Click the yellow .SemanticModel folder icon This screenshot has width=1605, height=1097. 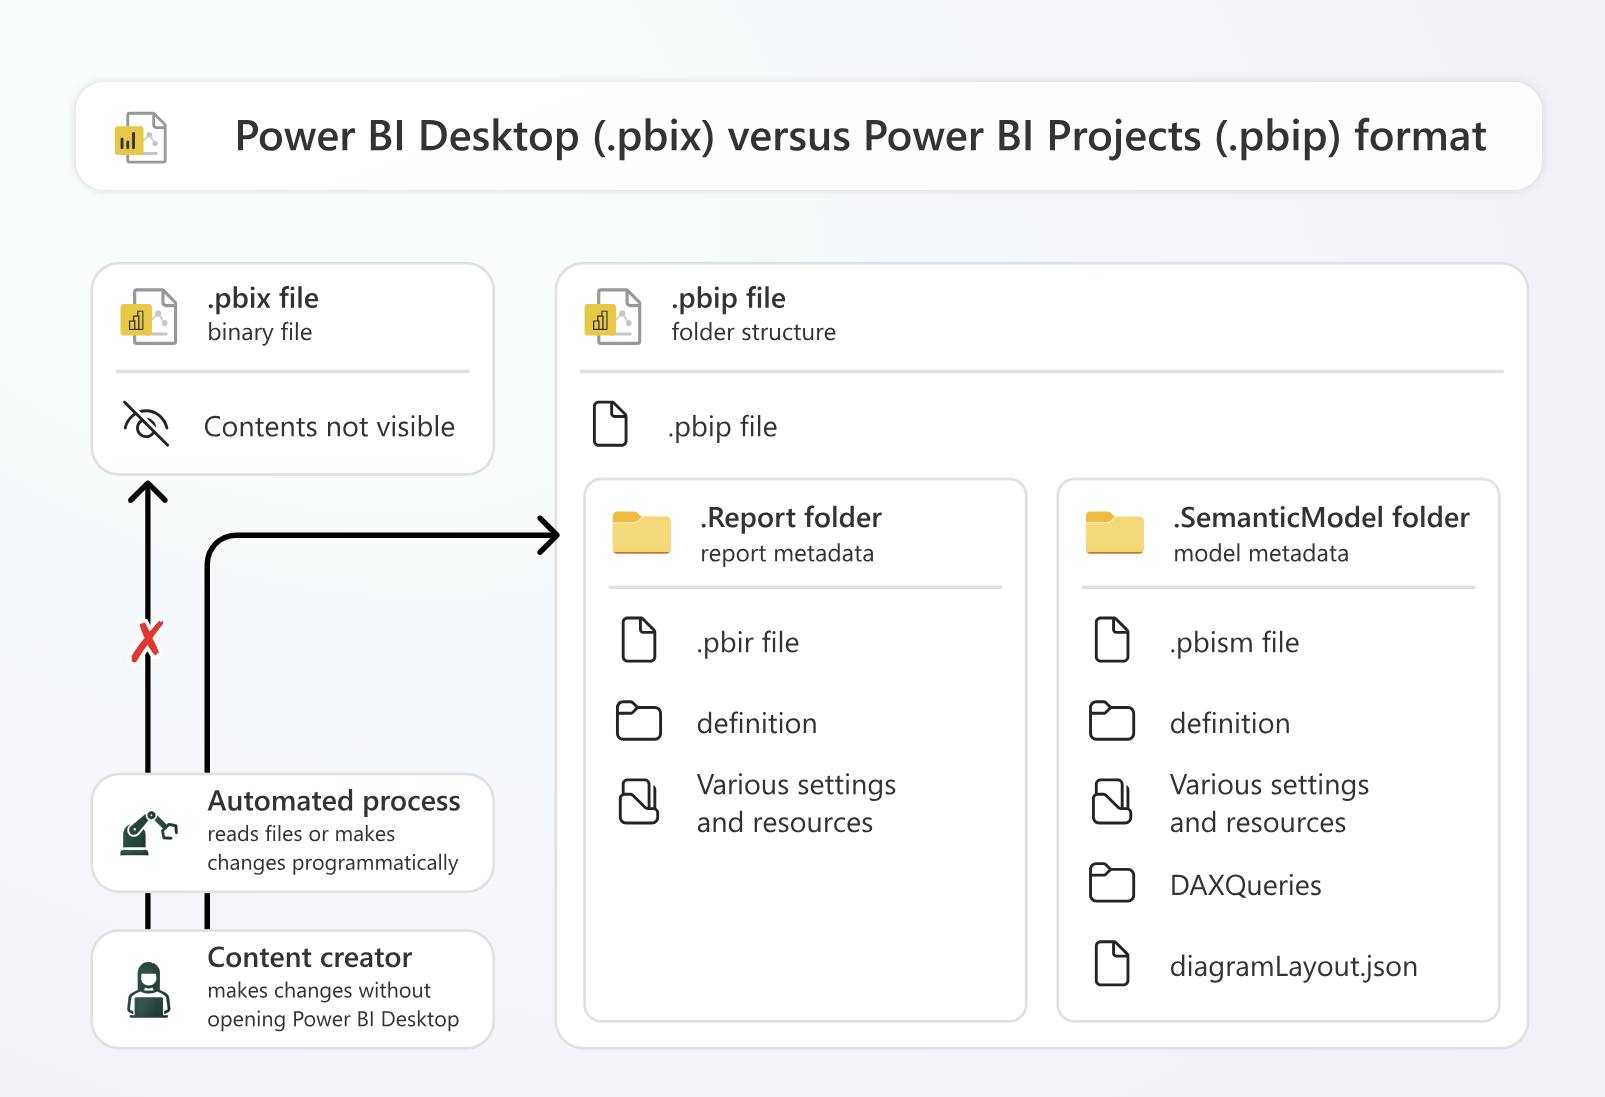[1115, 533]
